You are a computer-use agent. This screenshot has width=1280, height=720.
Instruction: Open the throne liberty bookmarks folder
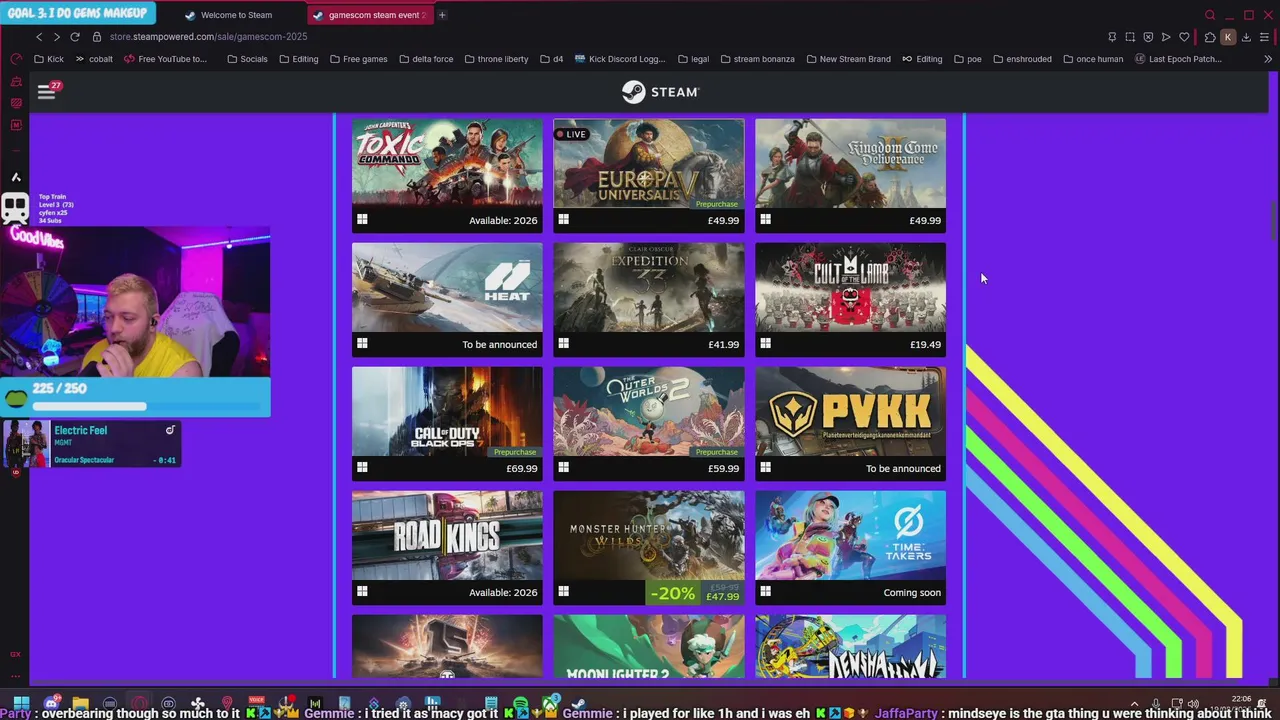click(496, 59)
